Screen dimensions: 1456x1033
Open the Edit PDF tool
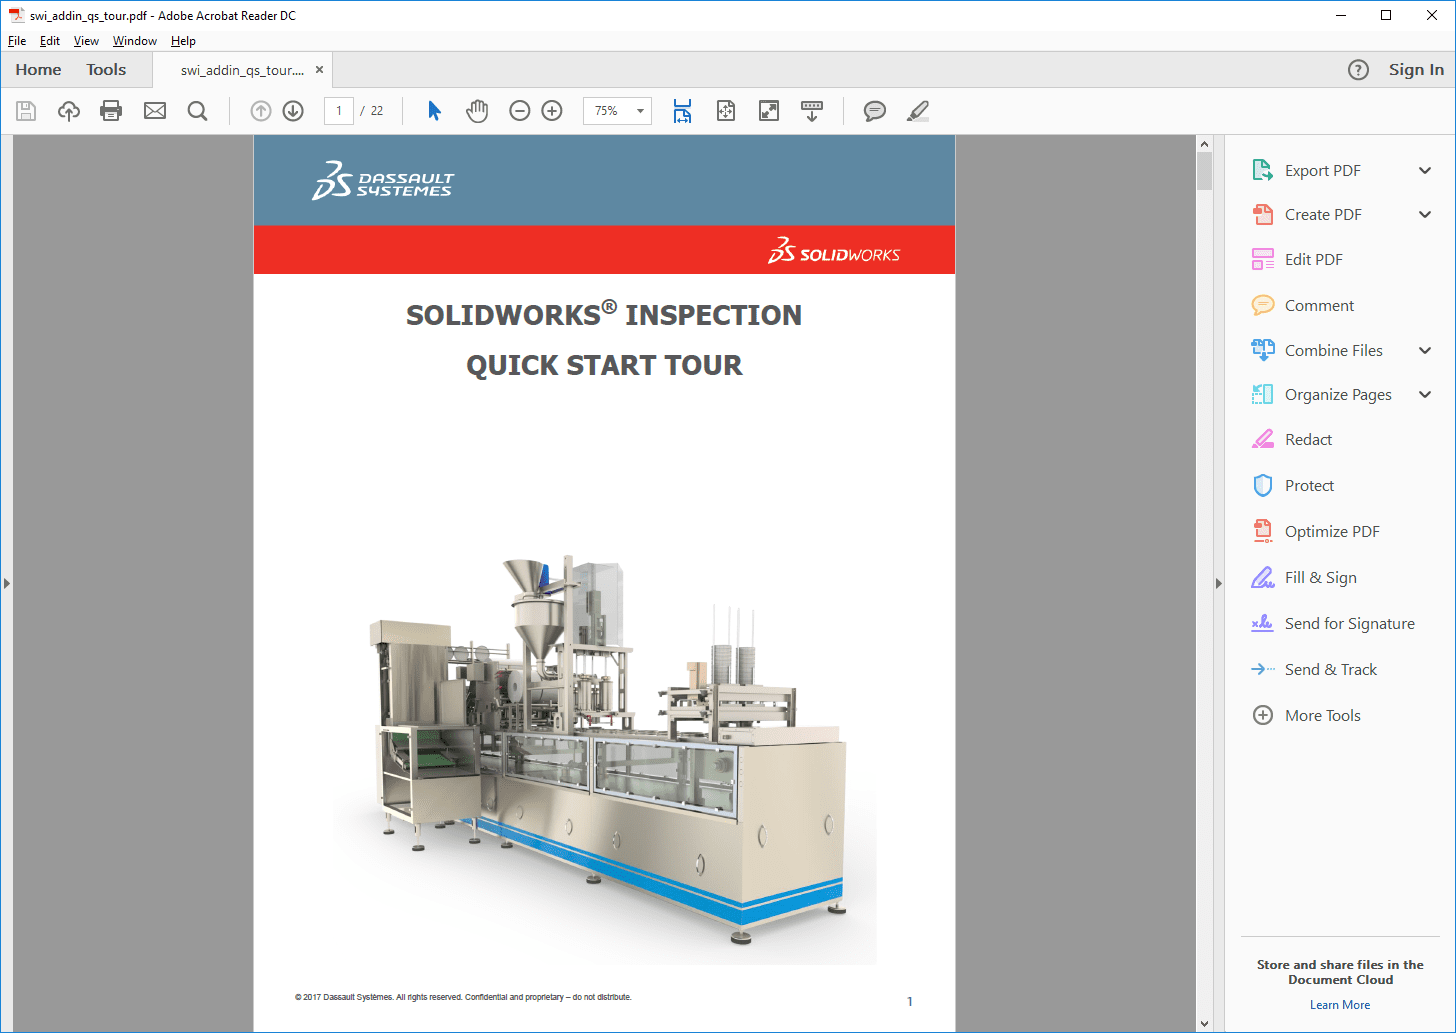[x=1313, y=260]
